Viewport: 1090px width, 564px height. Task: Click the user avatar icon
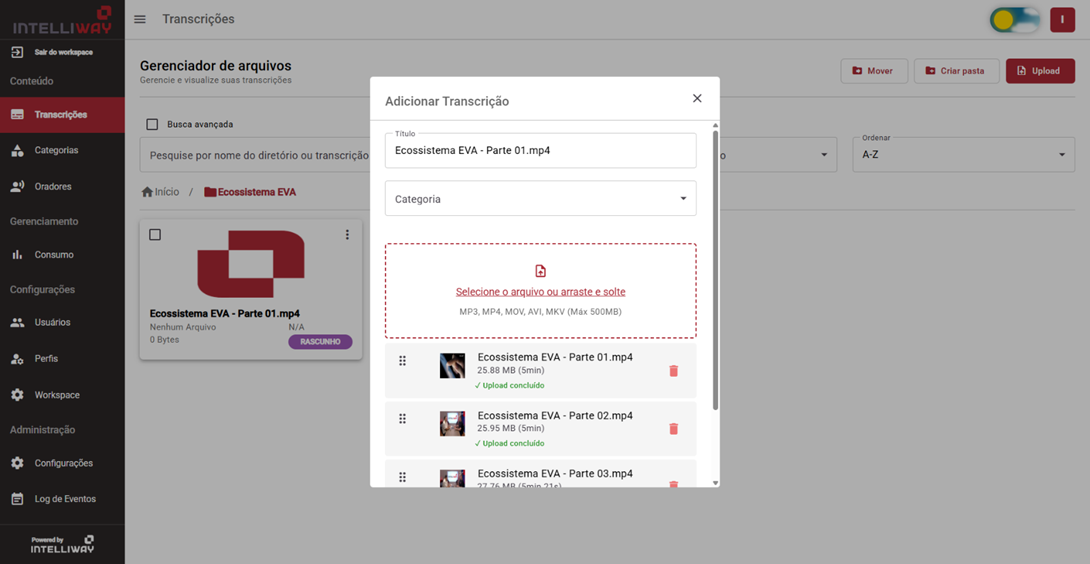(1062, 19)
